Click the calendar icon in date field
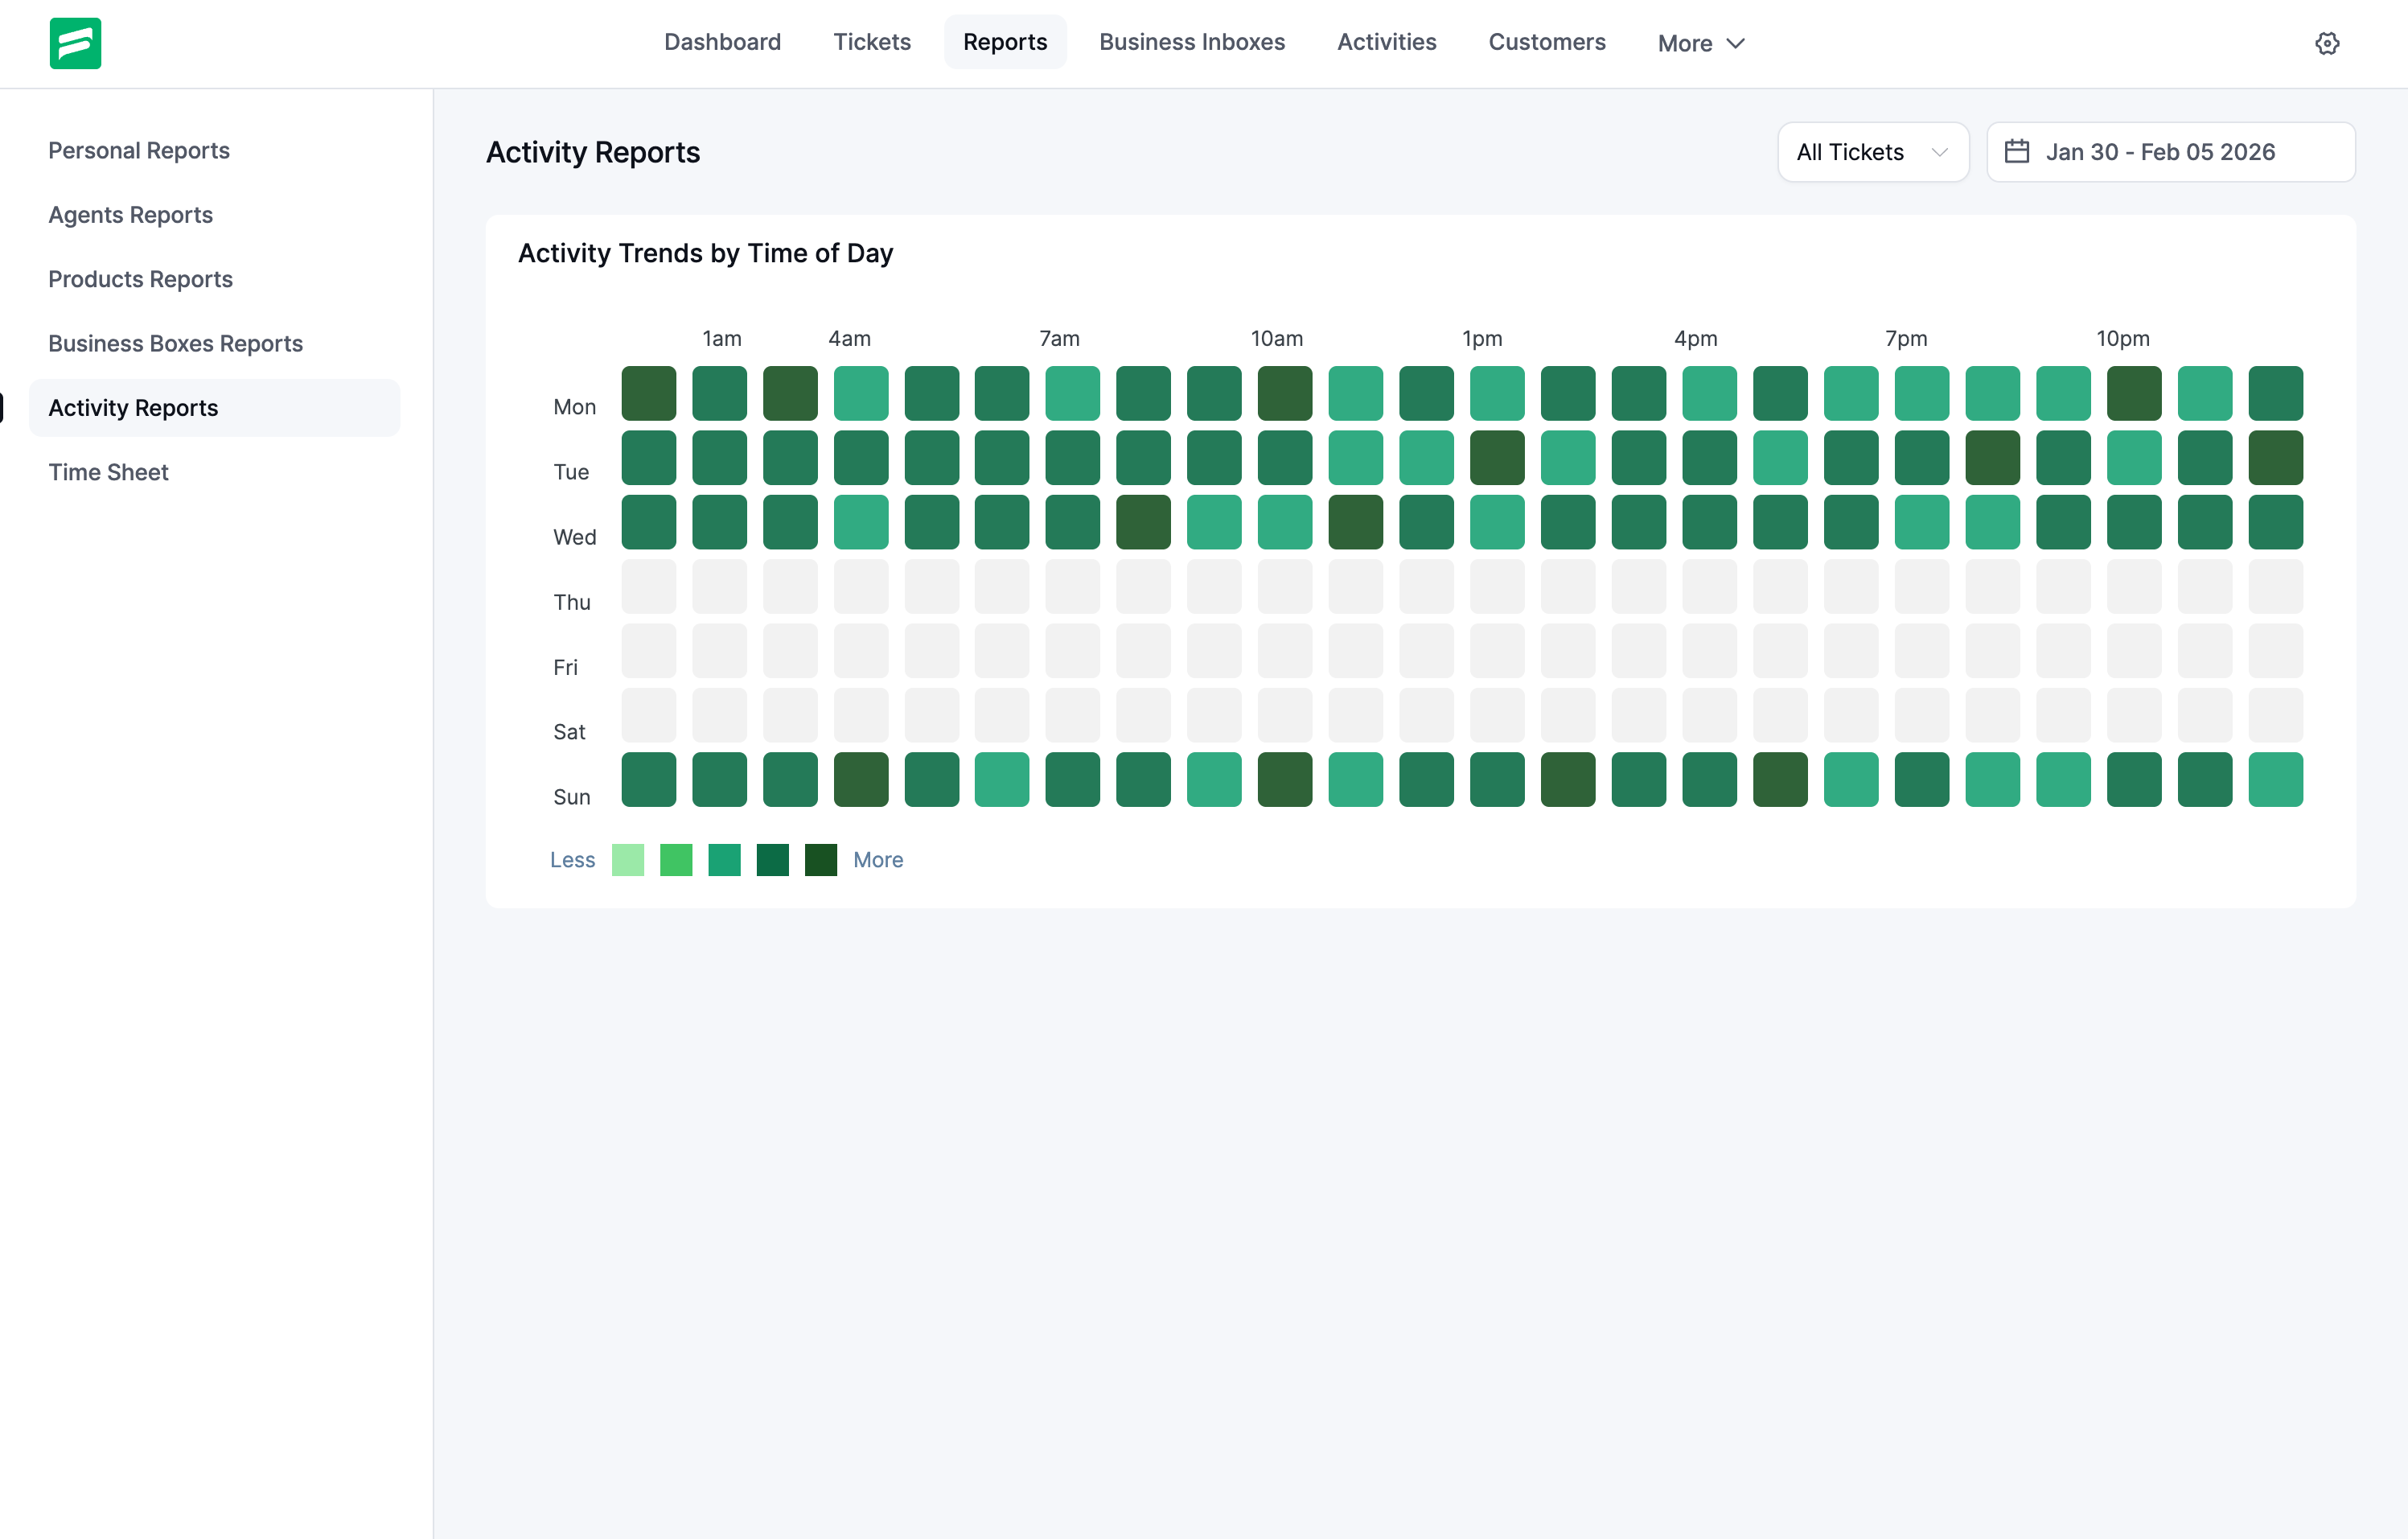 pyautogui.click(x=2016, y=152)
